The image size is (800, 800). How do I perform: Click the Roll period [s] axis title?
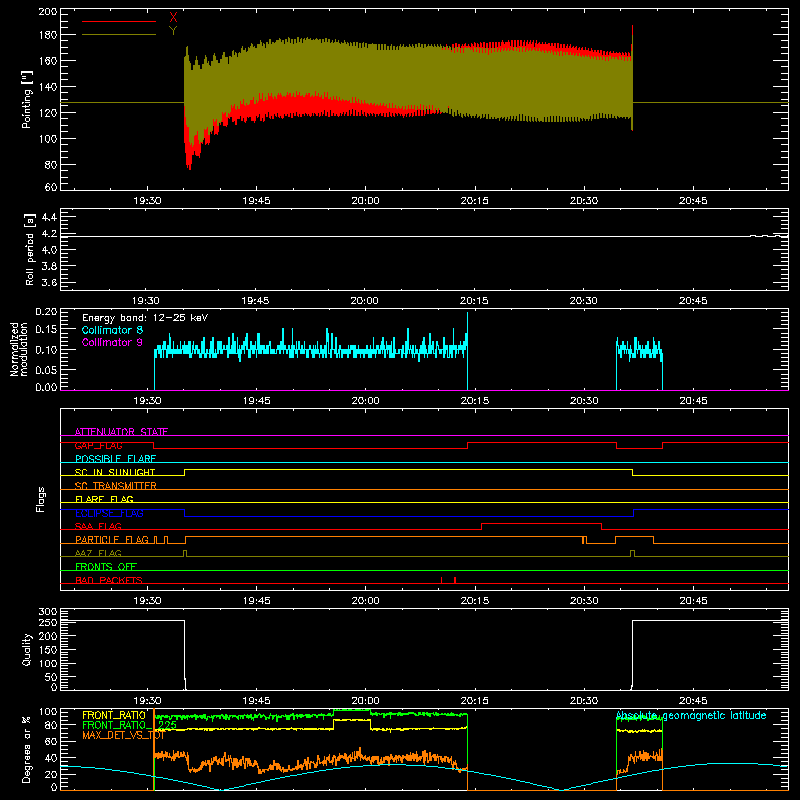click(x=30, y=249)
